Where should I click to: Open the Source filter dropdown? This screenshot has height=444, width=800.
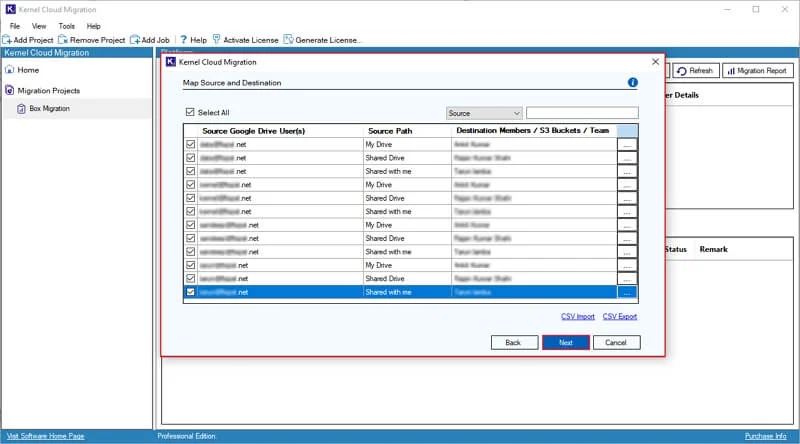click(x=484, y=113)
